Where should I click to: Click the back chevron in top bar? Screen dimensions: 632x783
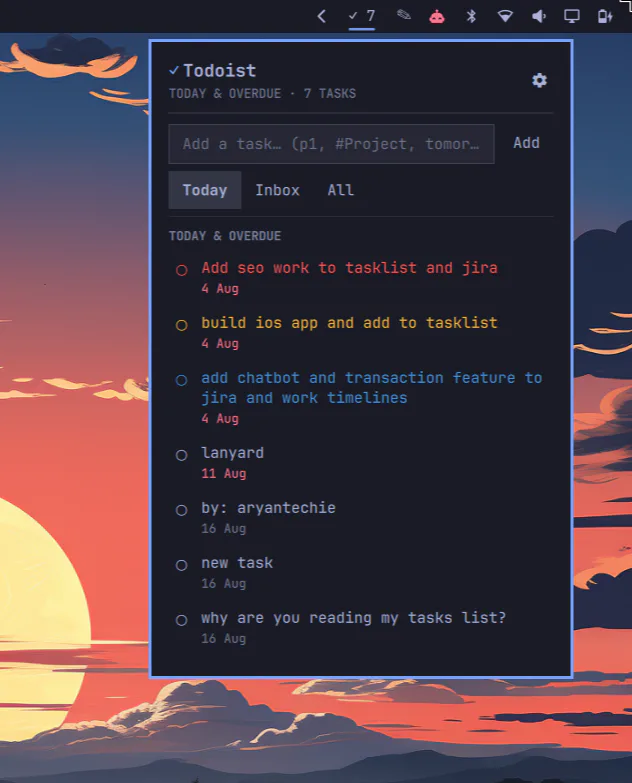pos(322,16)
